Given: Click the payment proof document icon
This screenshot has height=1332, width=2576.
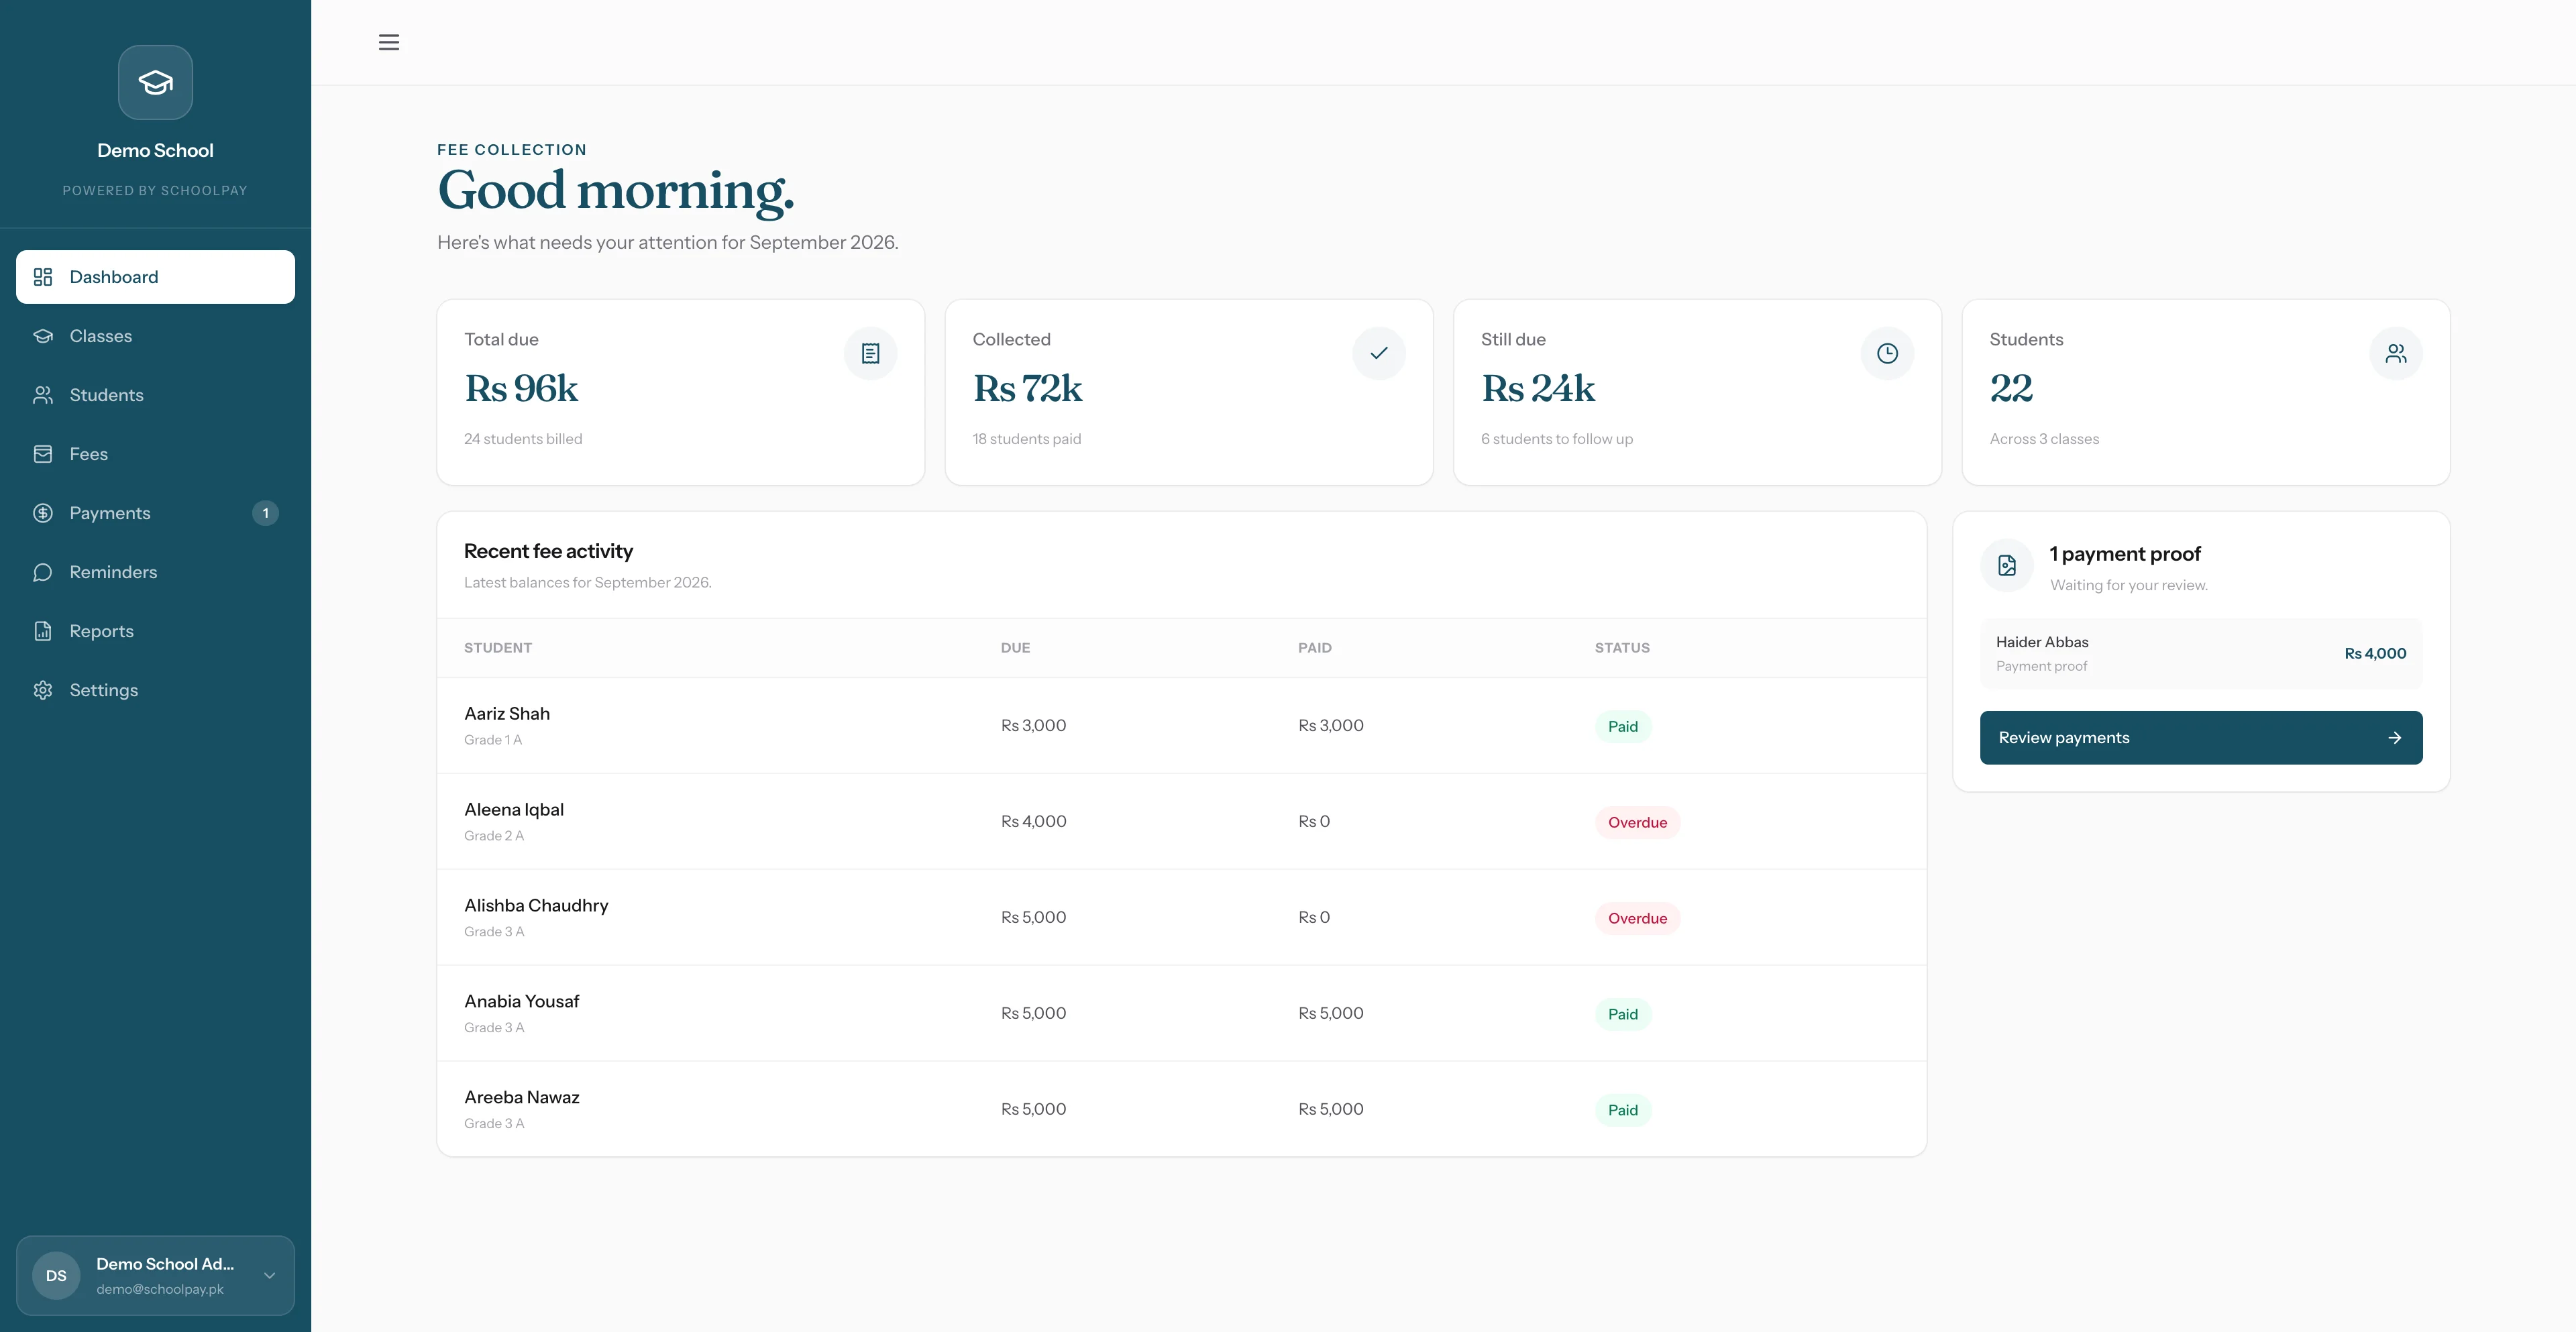Looking at the screenshot, I should tap(2007, 566).
